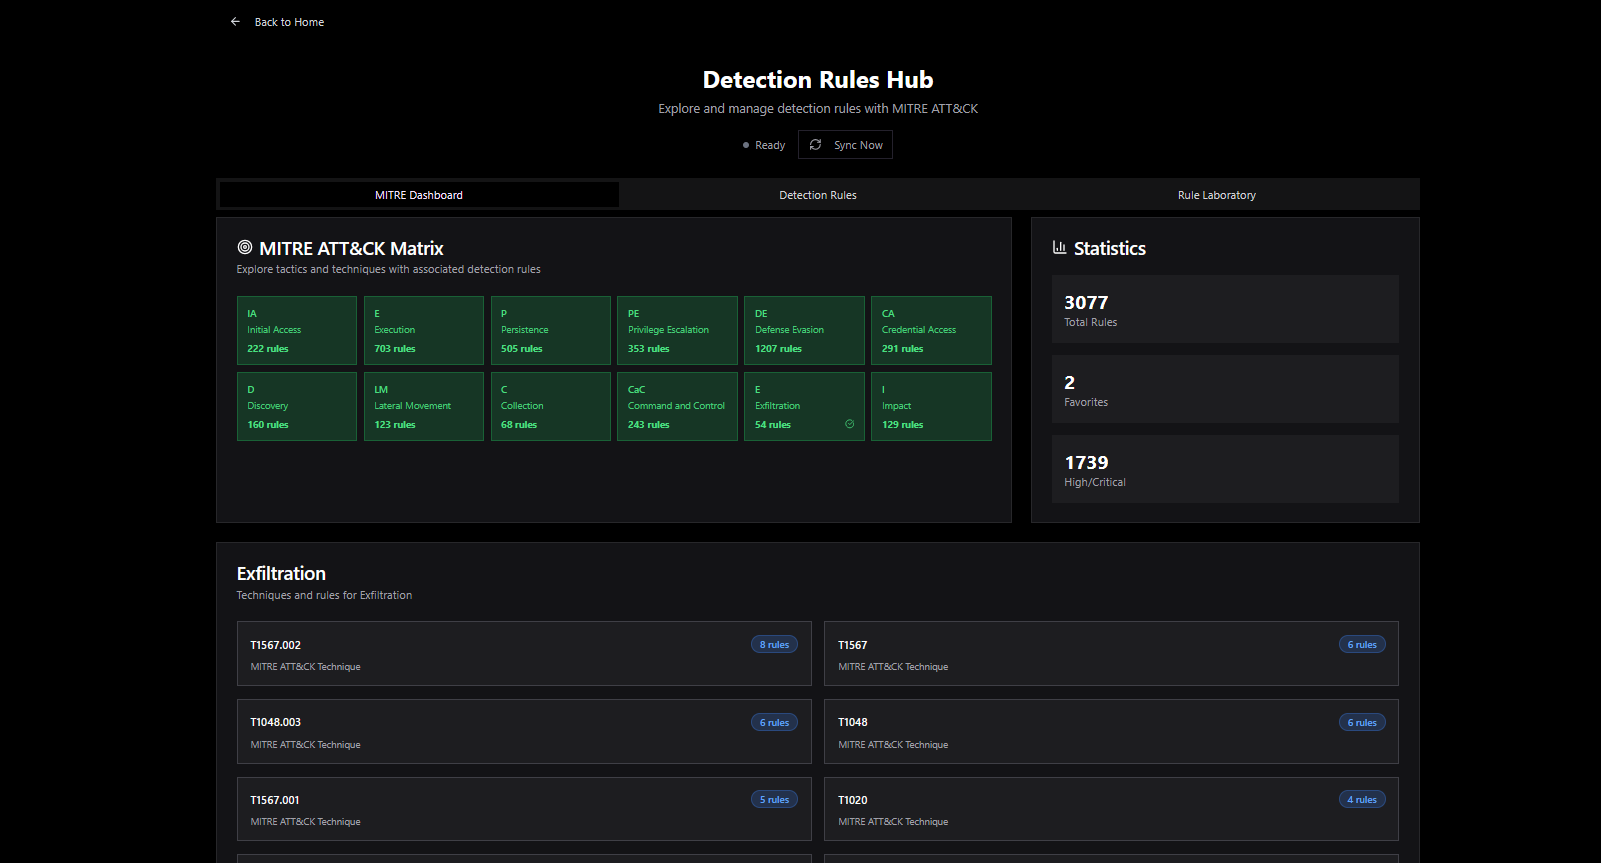Open the Defense Evasion tactic with 1207 rules
Screen dimensions: 1601x863
pos(804,331)
